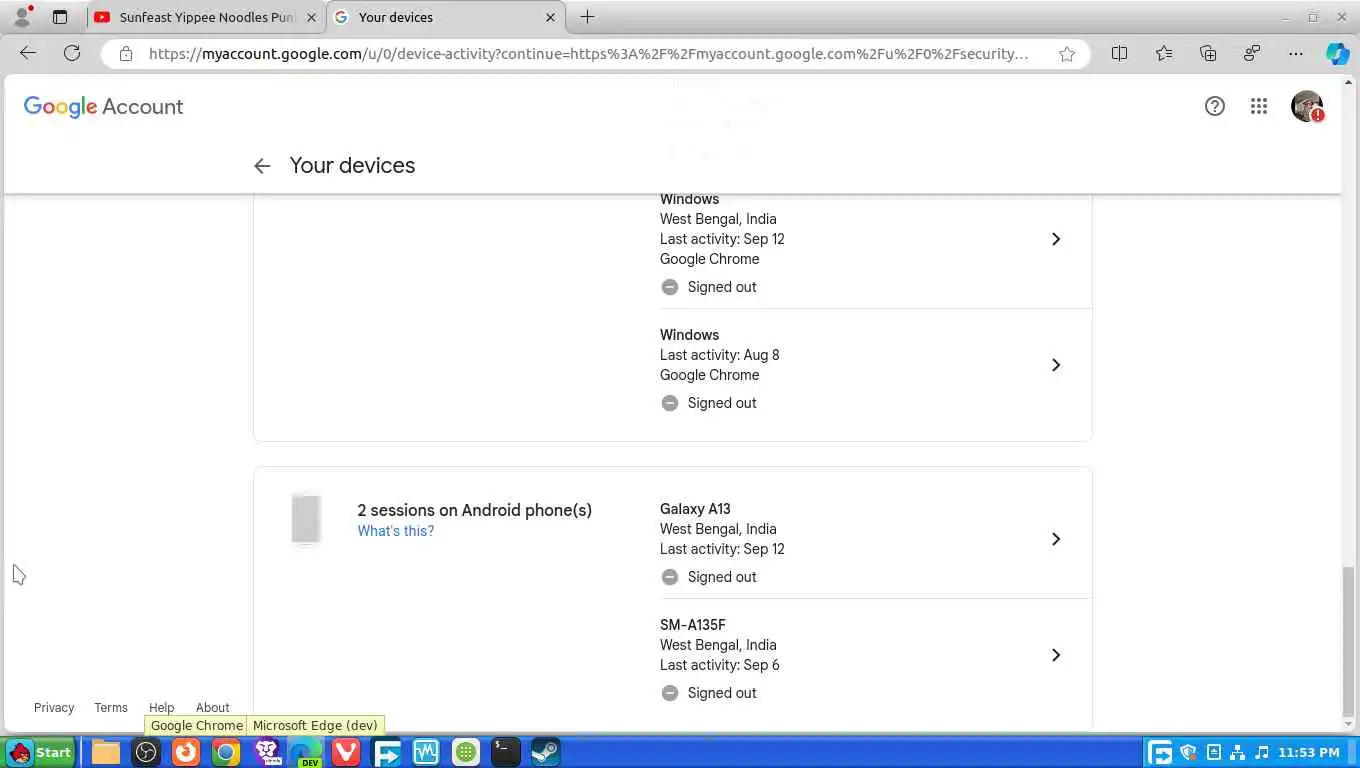1360x768 pixels.
Task: Open music note tray icon
Action: (1262, 752)
